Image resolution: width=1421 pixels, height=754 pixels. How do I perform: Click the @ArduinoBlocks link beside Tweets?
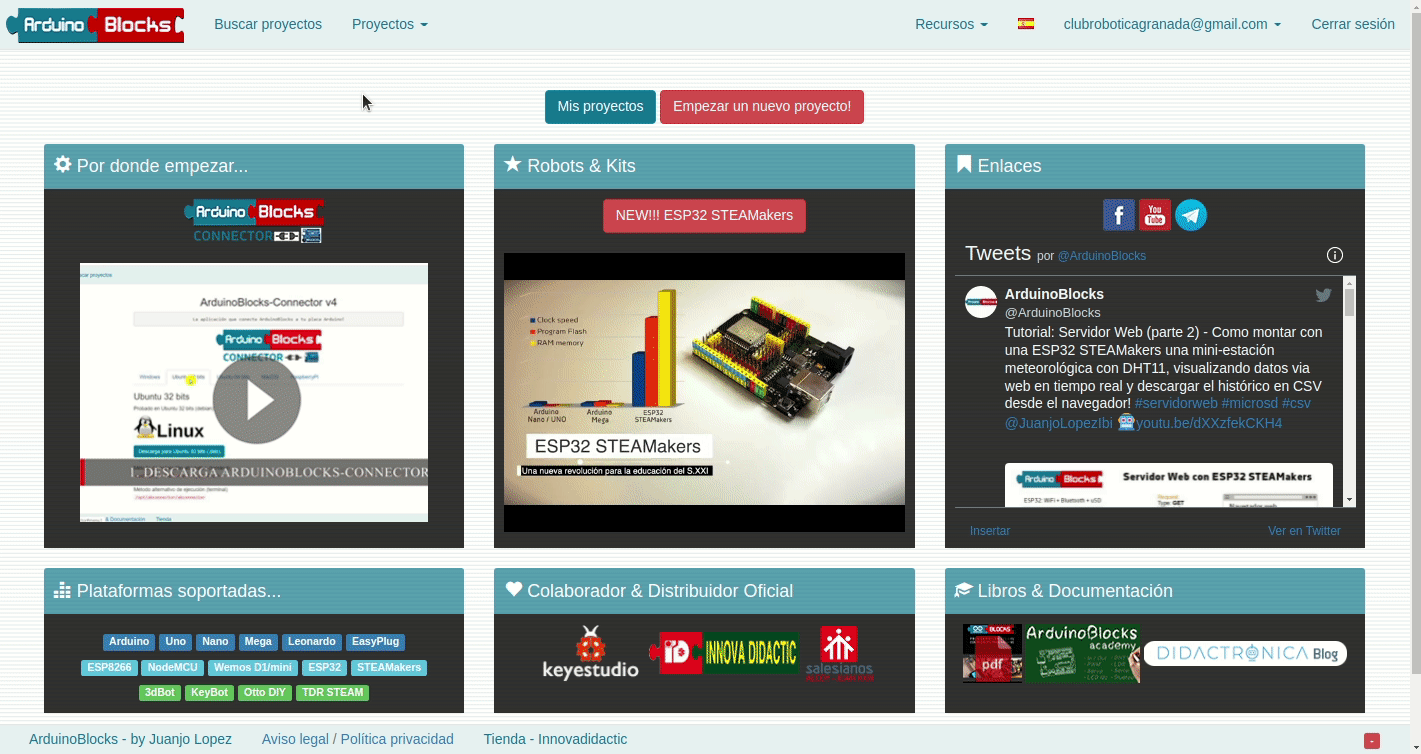tap(1102, 256)
